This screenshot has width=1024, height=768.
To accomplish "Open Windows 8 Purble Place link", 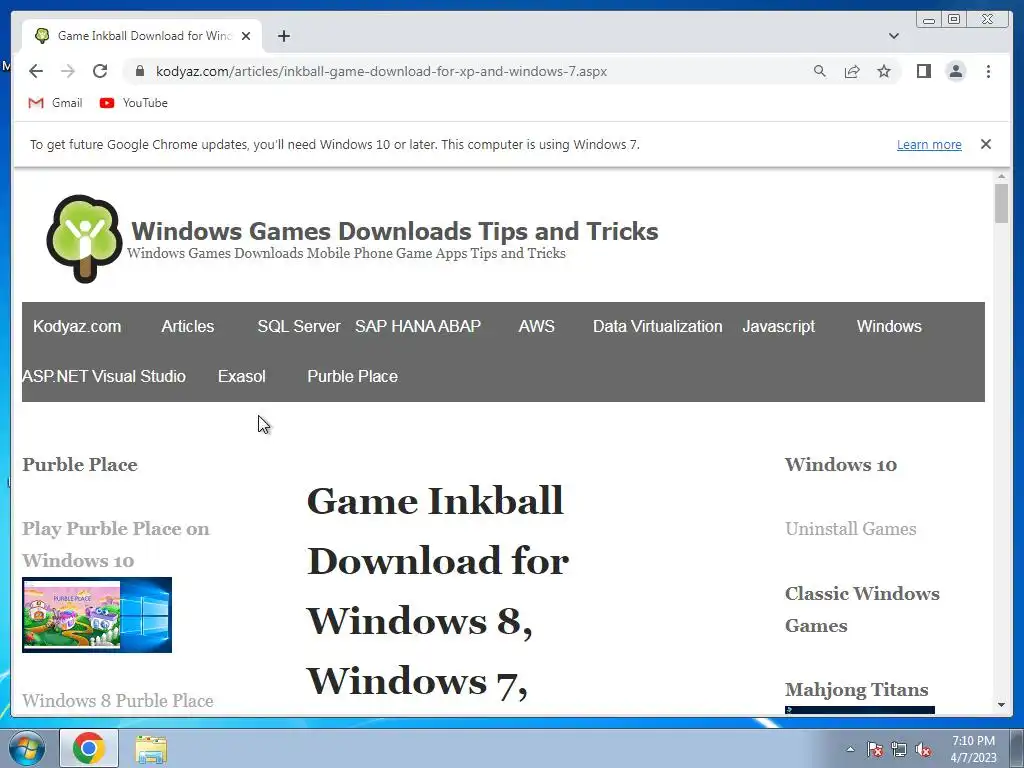I will (x=118, y=700).
